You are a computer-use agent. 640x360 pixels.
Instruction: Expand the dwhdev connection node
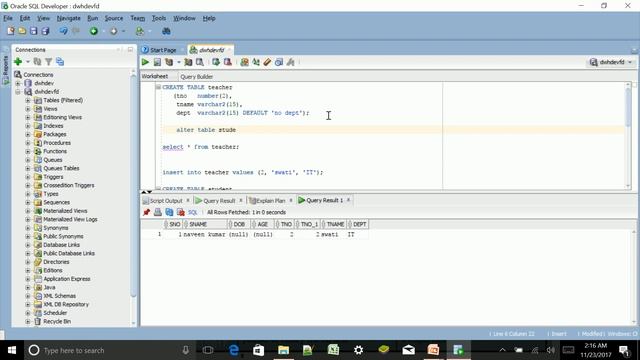[18, 83]
